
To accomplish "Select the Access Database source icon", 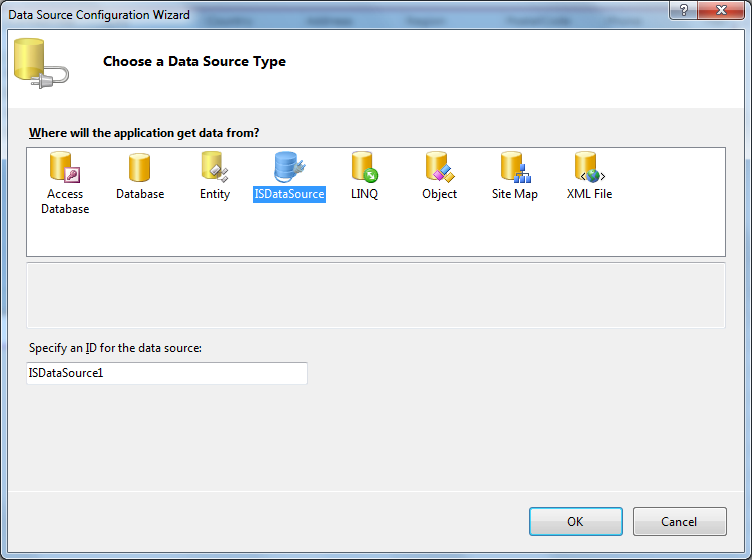I will [65, 168].
